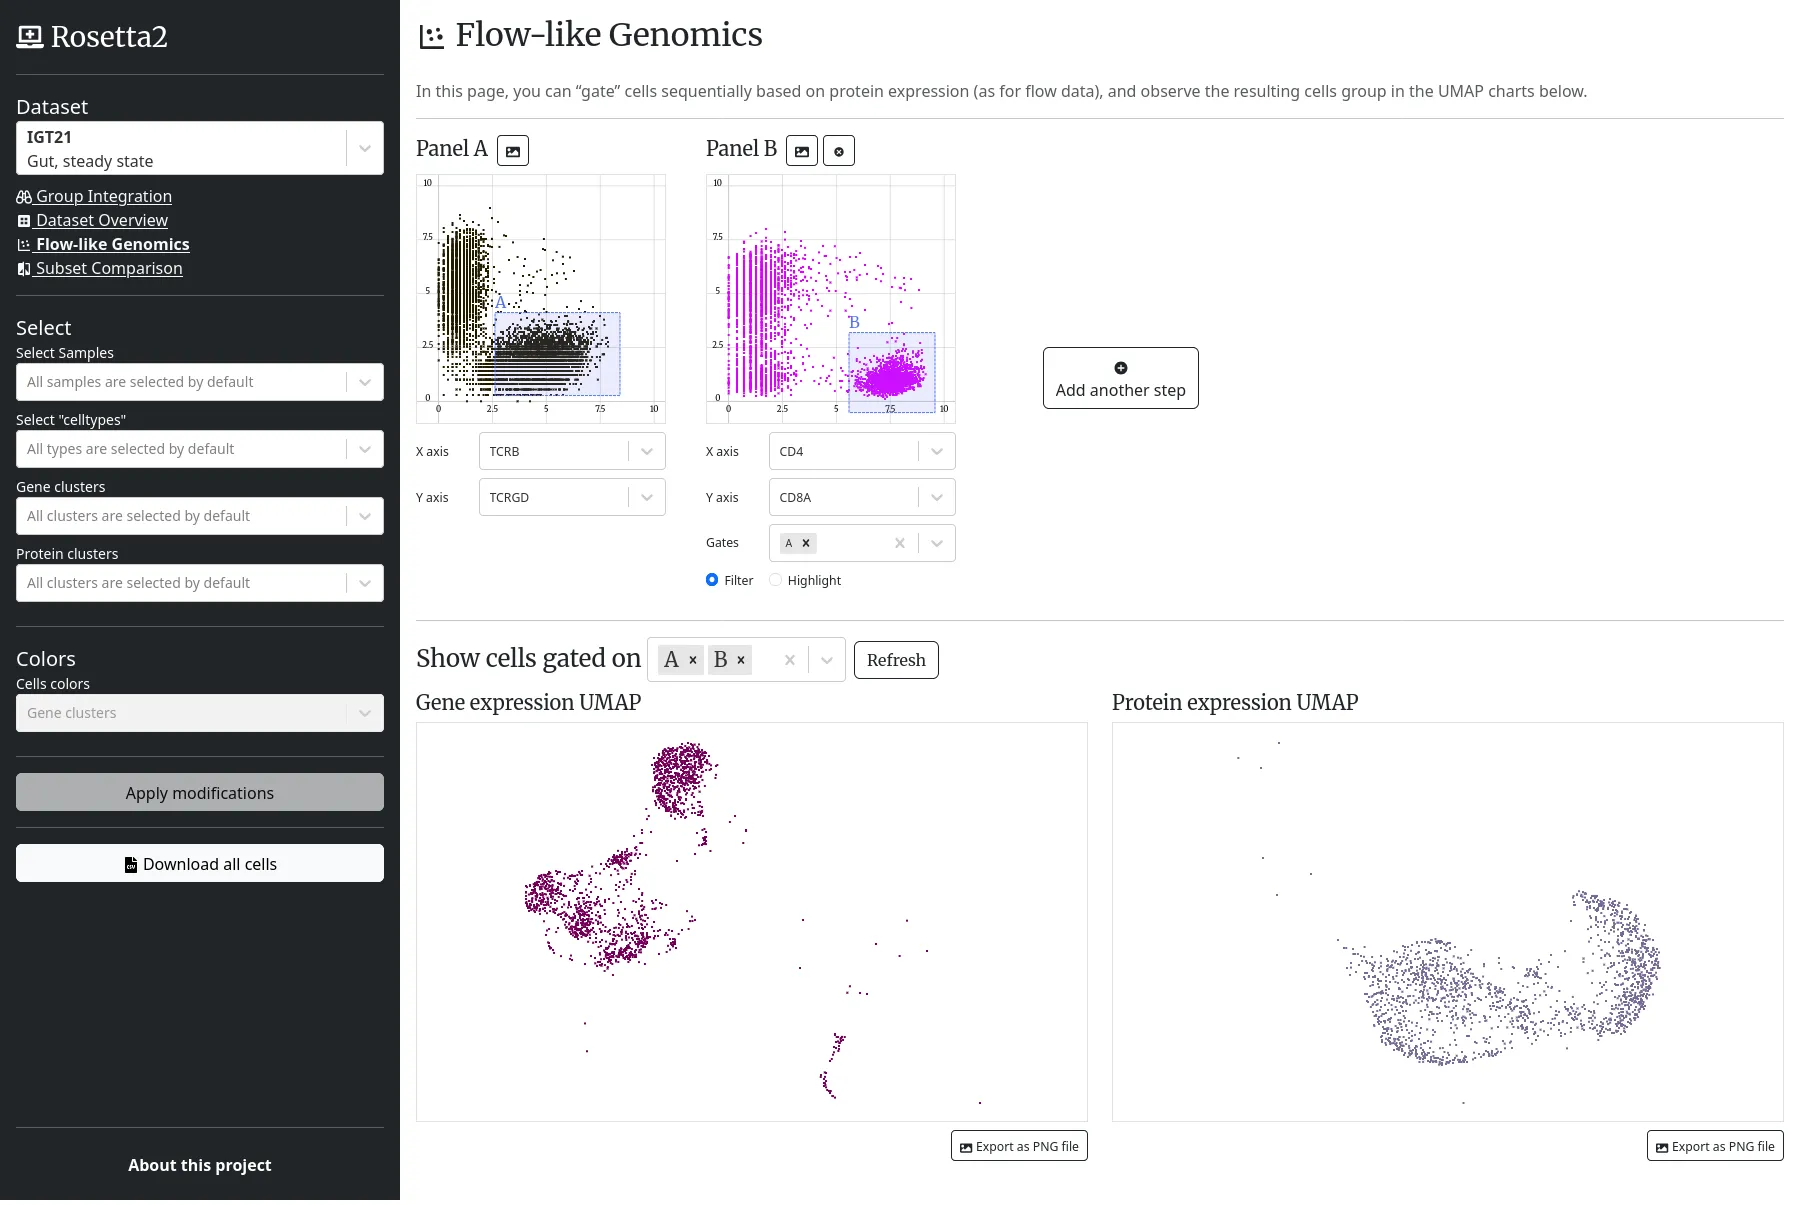Export Panel A as image
The image size is (1800, 1205).
pyautogui.click(x=513, y=151)
